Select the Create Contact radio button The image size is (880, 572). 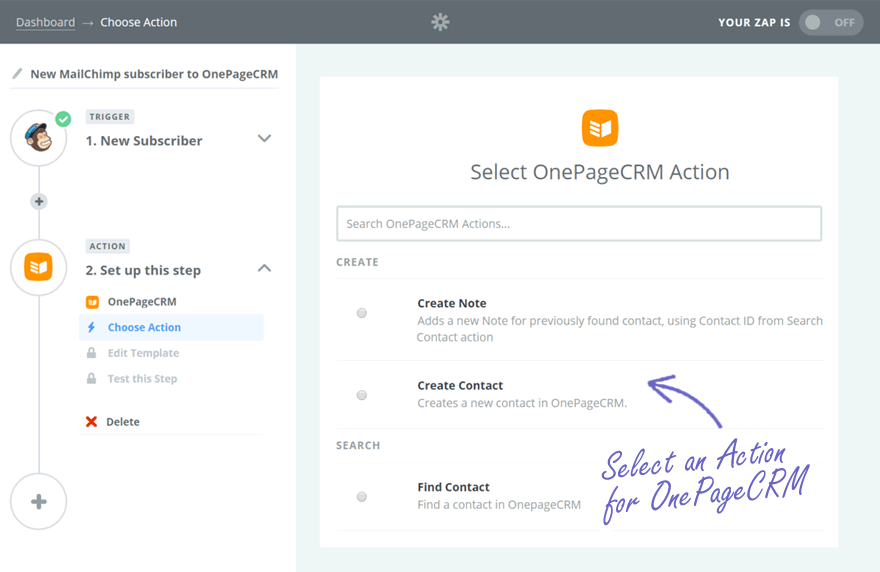[362, 395]
